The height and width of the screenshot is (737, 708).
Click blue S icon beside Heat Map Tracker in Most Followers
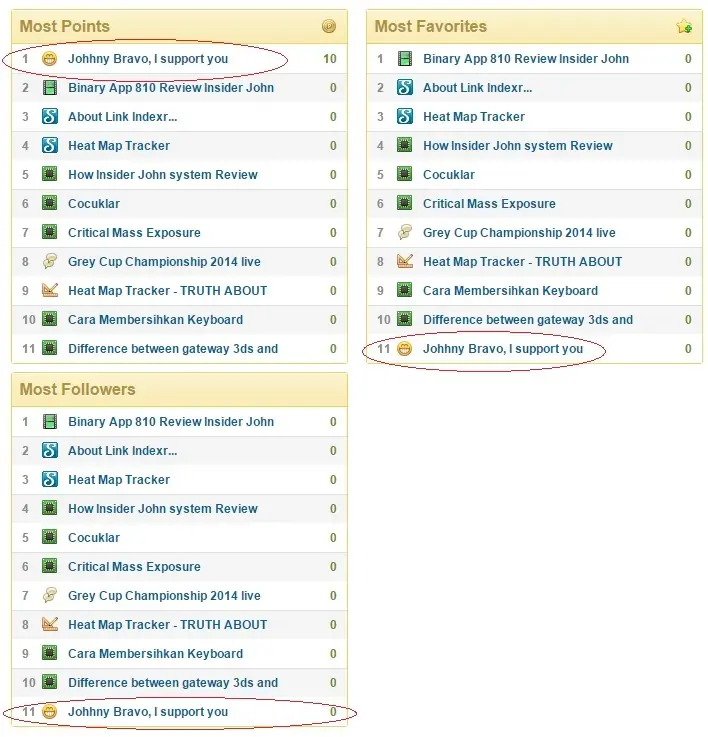[x=49, y=479]
